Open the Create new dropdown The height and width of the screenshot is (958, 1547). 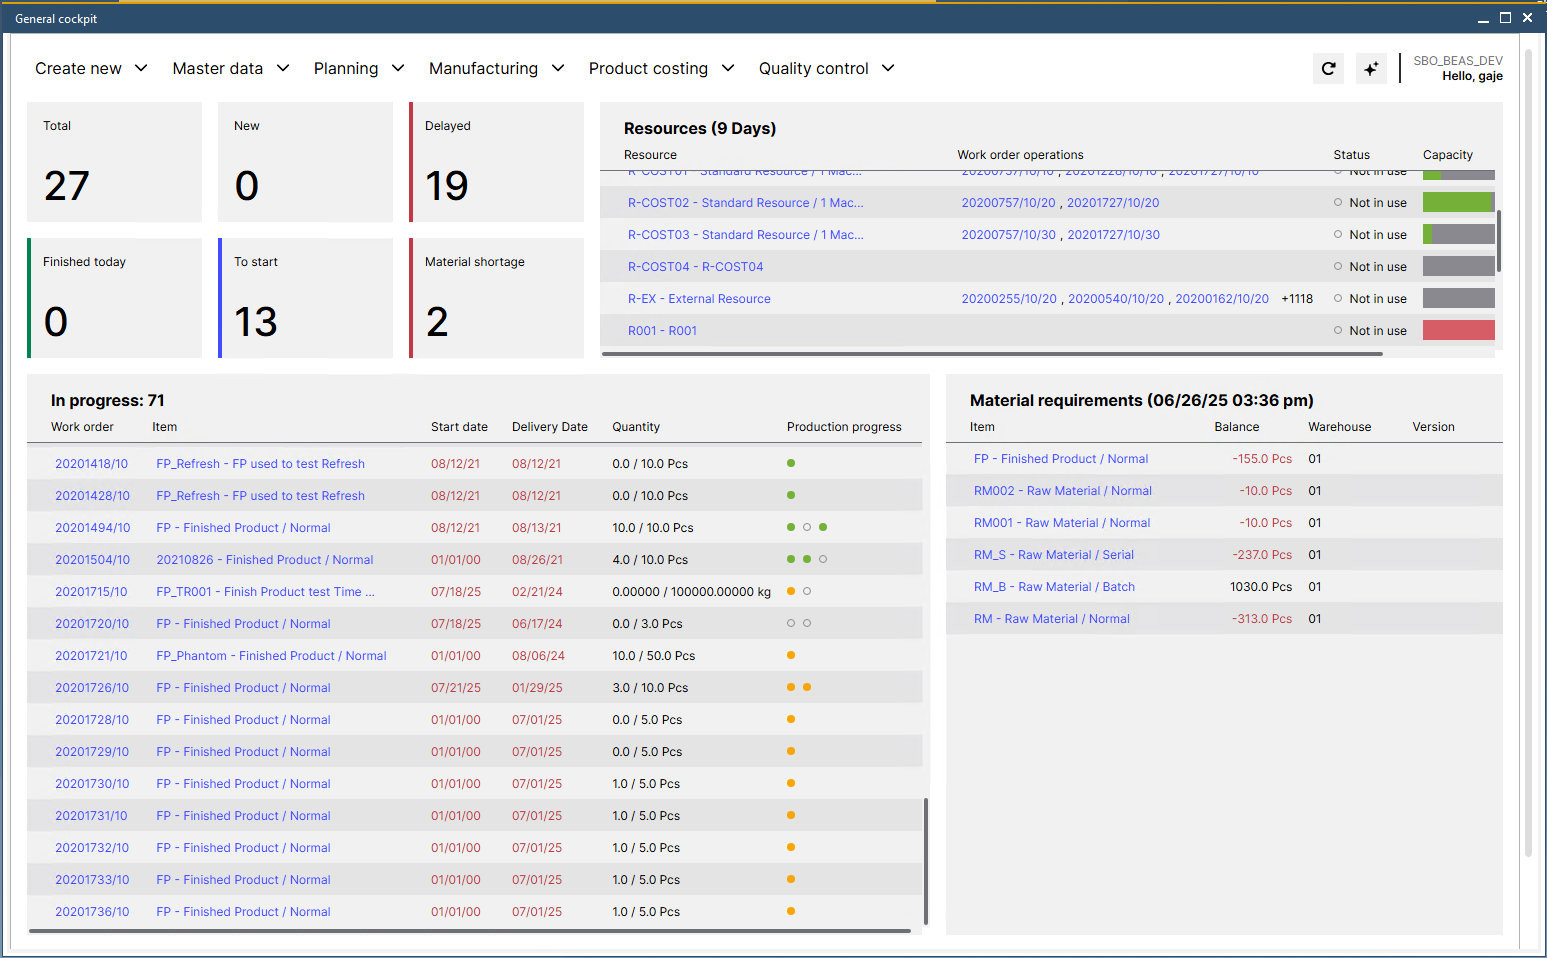point(91,68)
